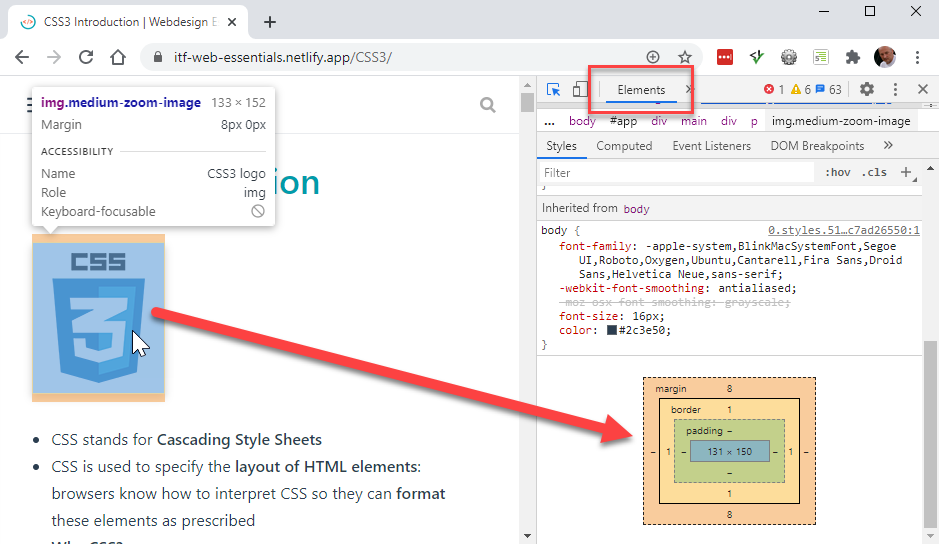Click the top border value 1 in box model
The width and height of the screenshot is (939, 544).
(x=729, y=410)
